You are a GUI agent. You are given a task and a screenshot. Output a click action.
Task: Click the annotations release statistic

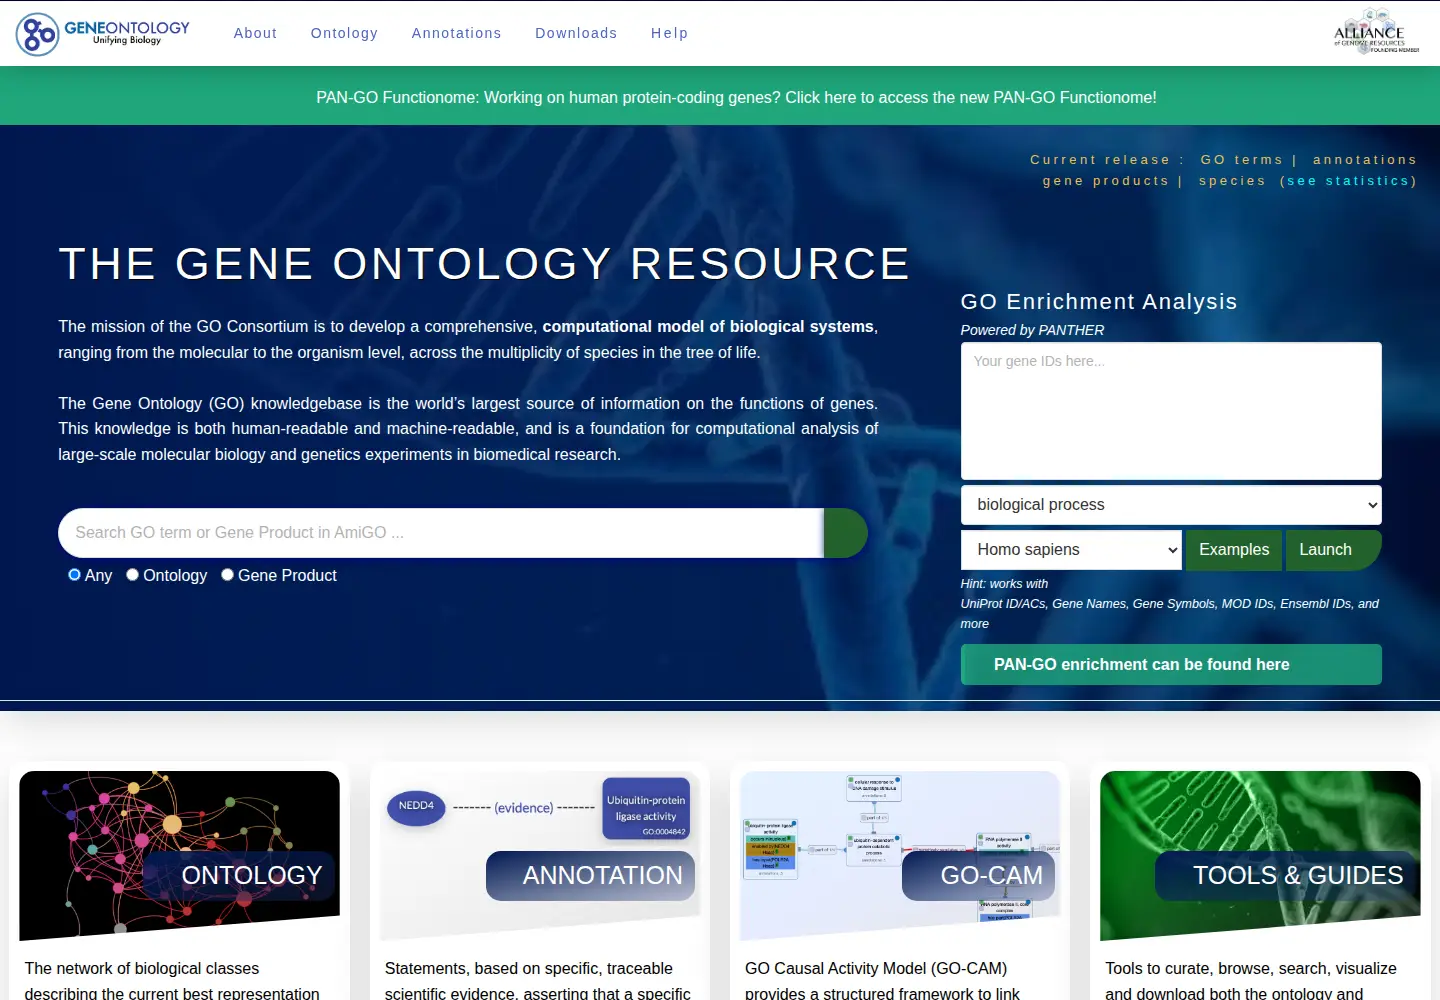pyautogui.click(x=1365, y=160)
